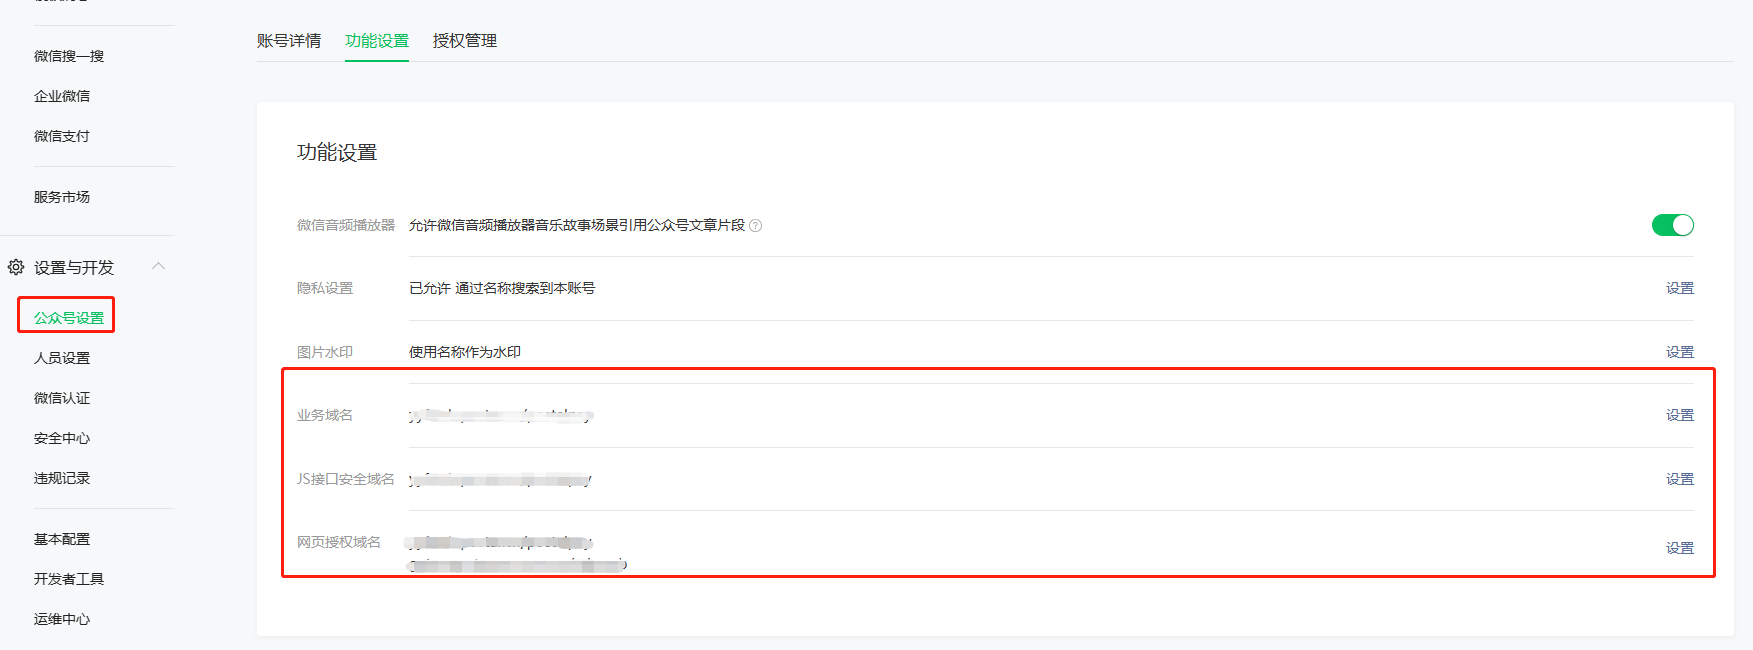Screen dimensions: 1753x650
Task: Select 服务市场 in the sidebar
Action: coord(62,197)
